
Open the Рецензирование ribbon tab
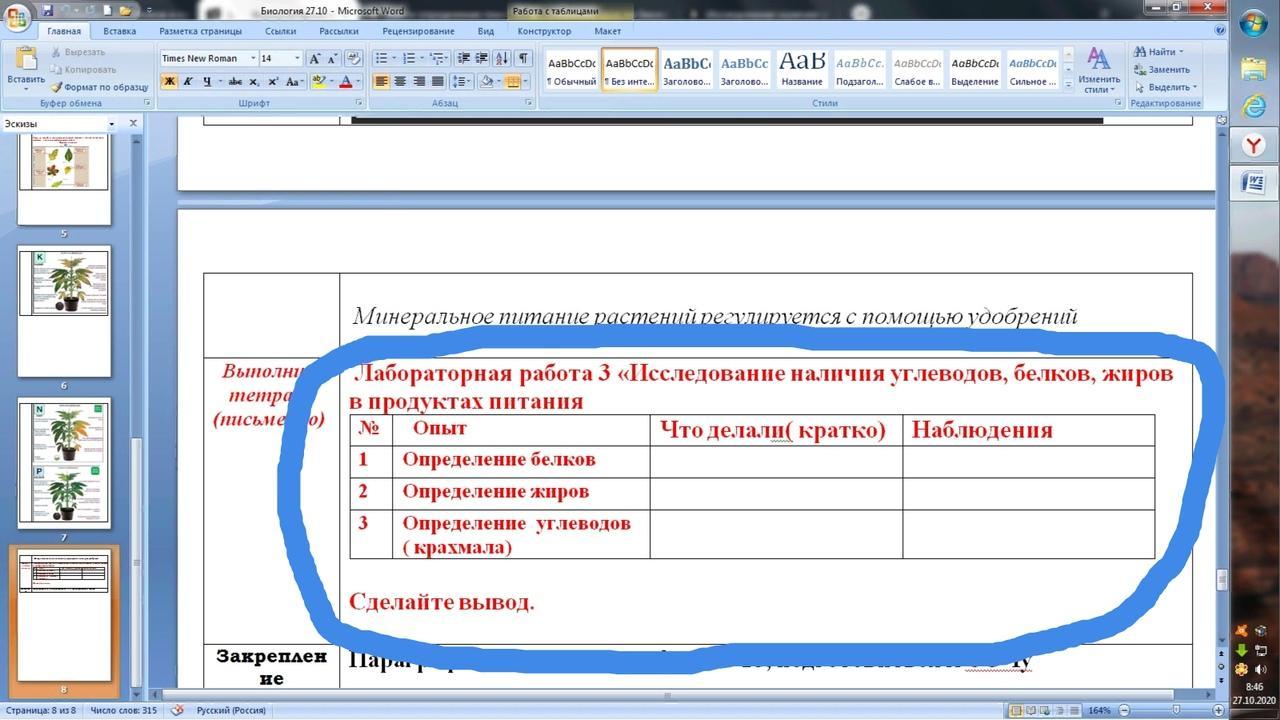point(417,31)
